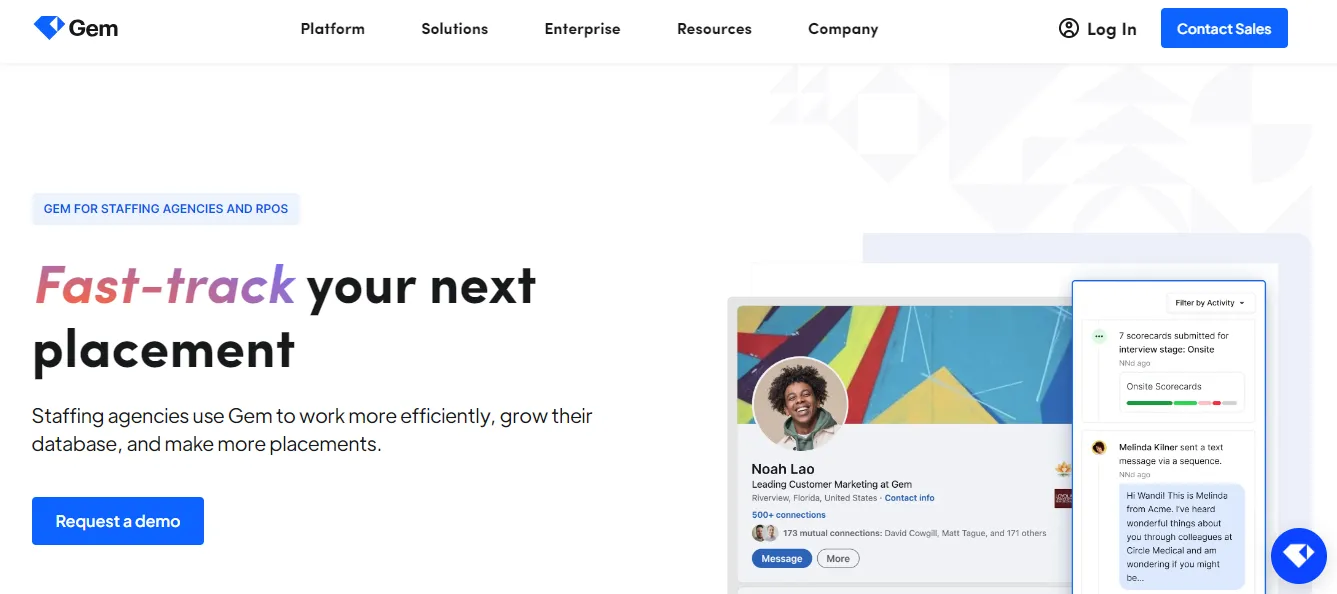Image resolution: width=1337 pixels, height=594 pixels.
Task: Open the Solutions menu
Action: point(455,29)
